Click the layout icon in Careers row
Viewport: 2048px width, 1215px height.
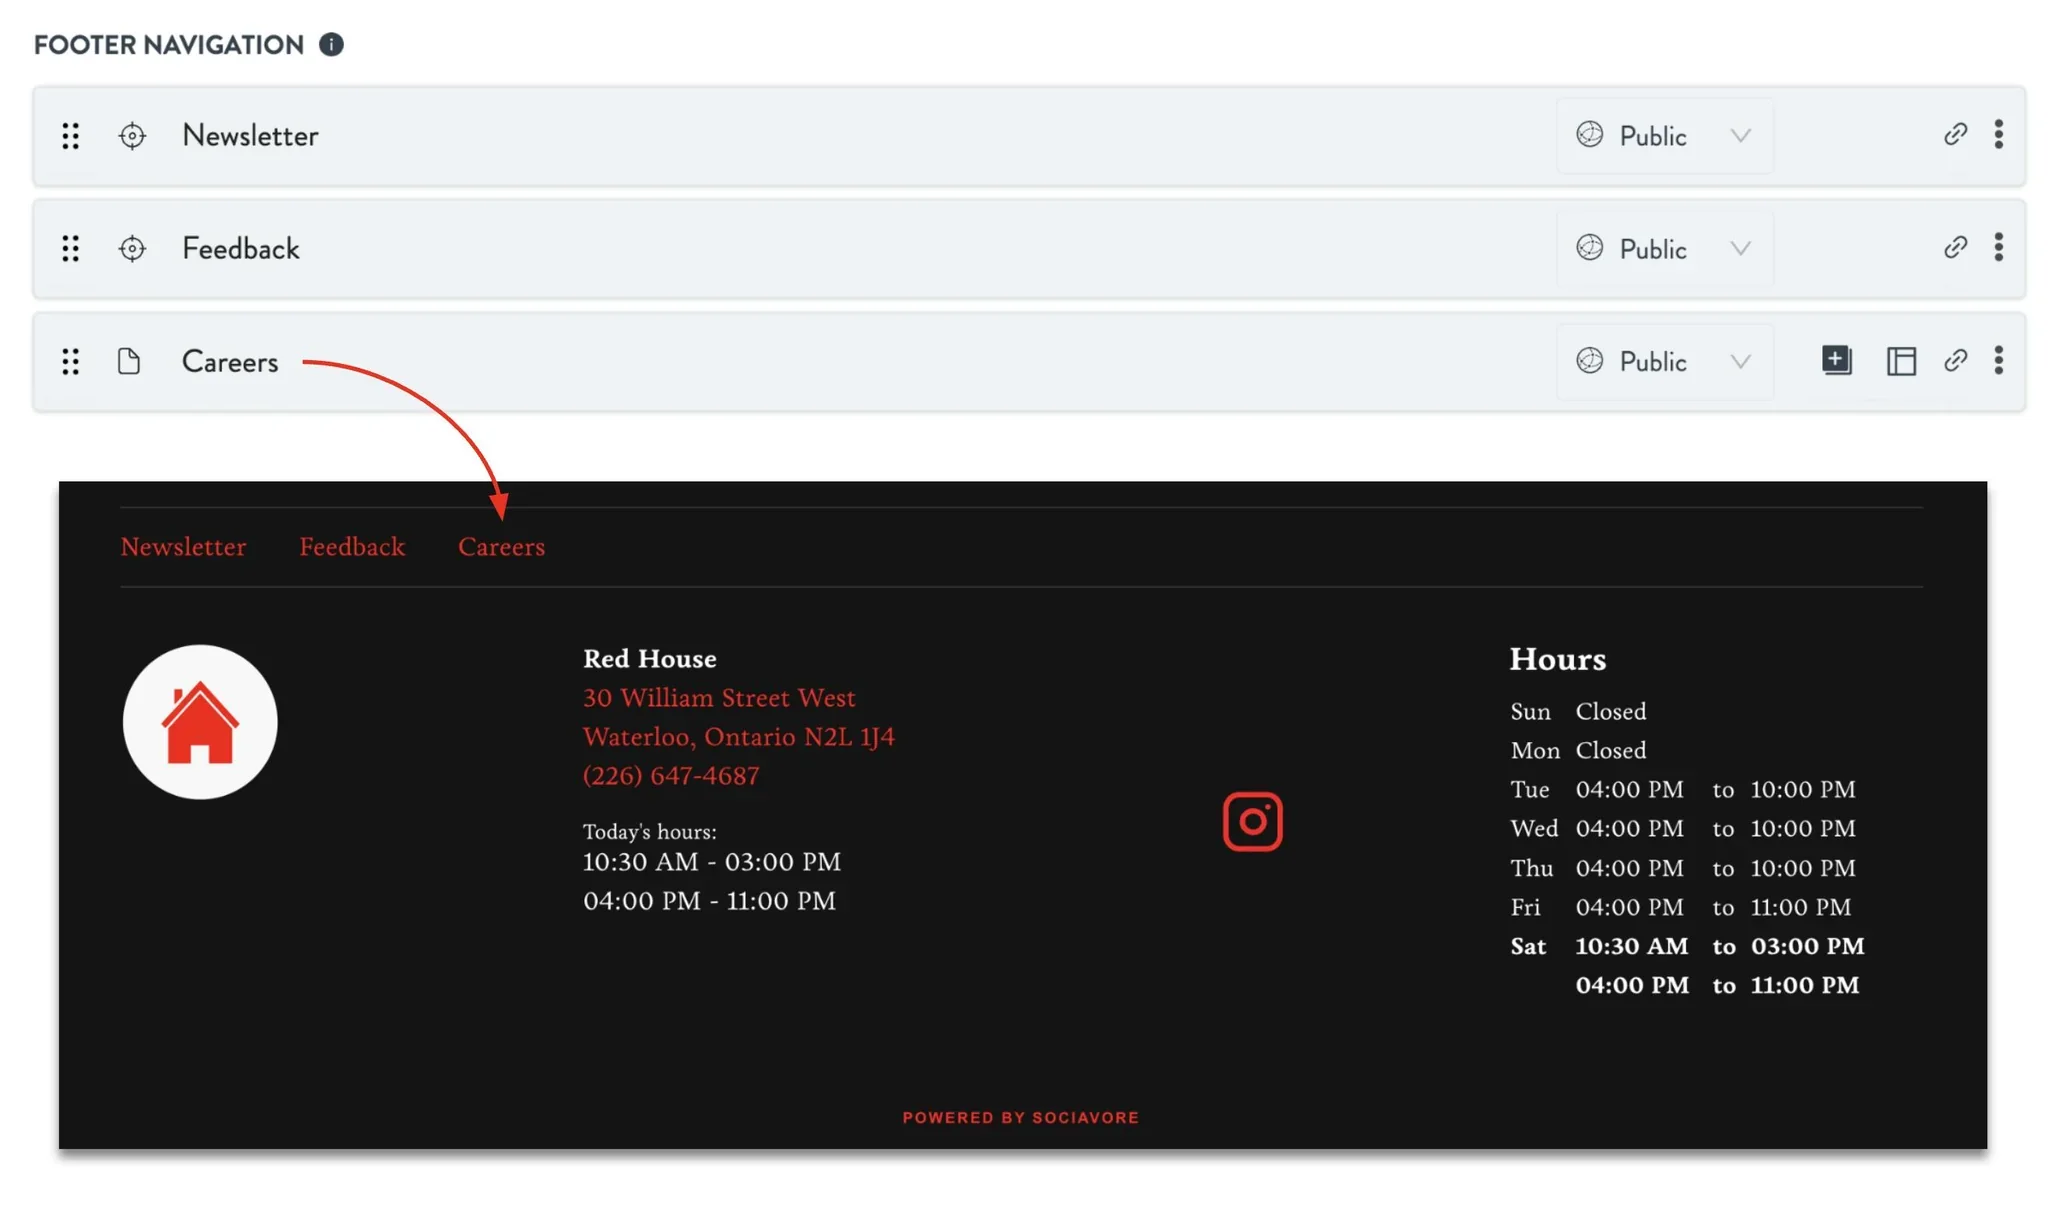click(x=1901, y=361)
